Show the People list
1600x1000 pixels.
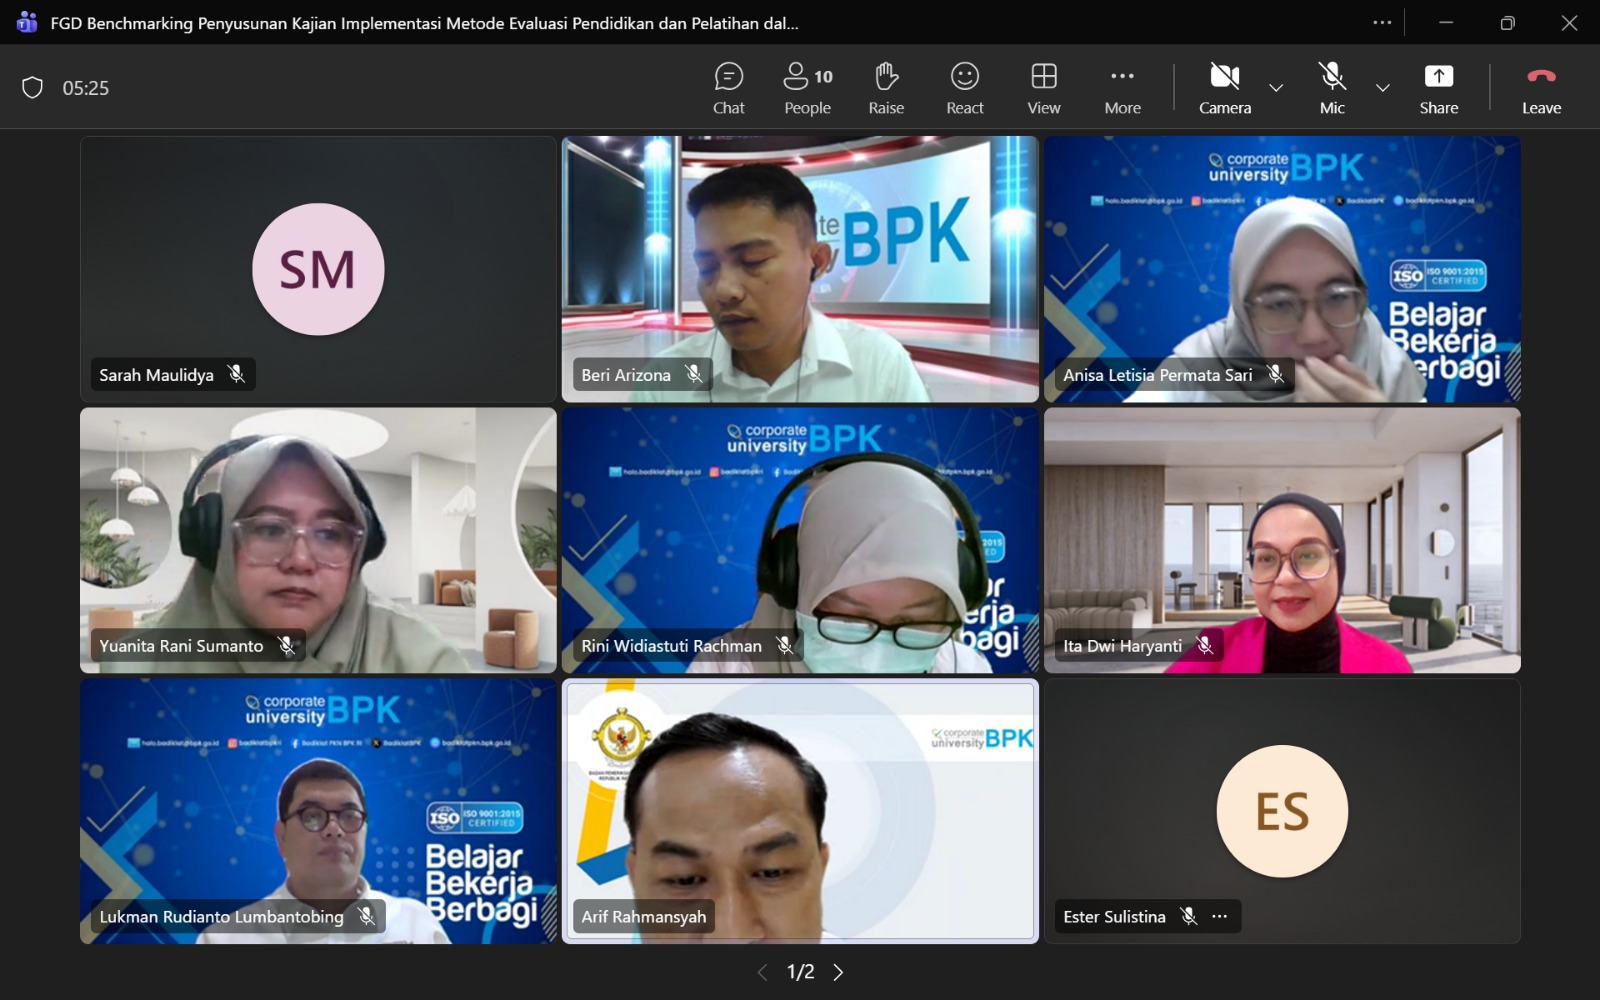click(806, 88)
